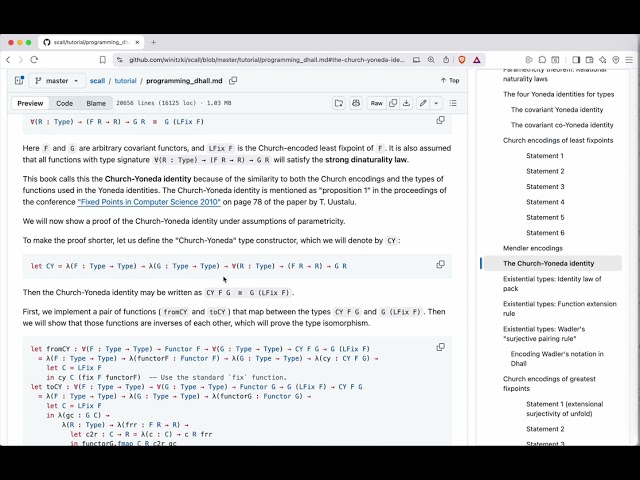The image size is (640, 480).
Task: Reload the page
Action: [x=34, y=60]
